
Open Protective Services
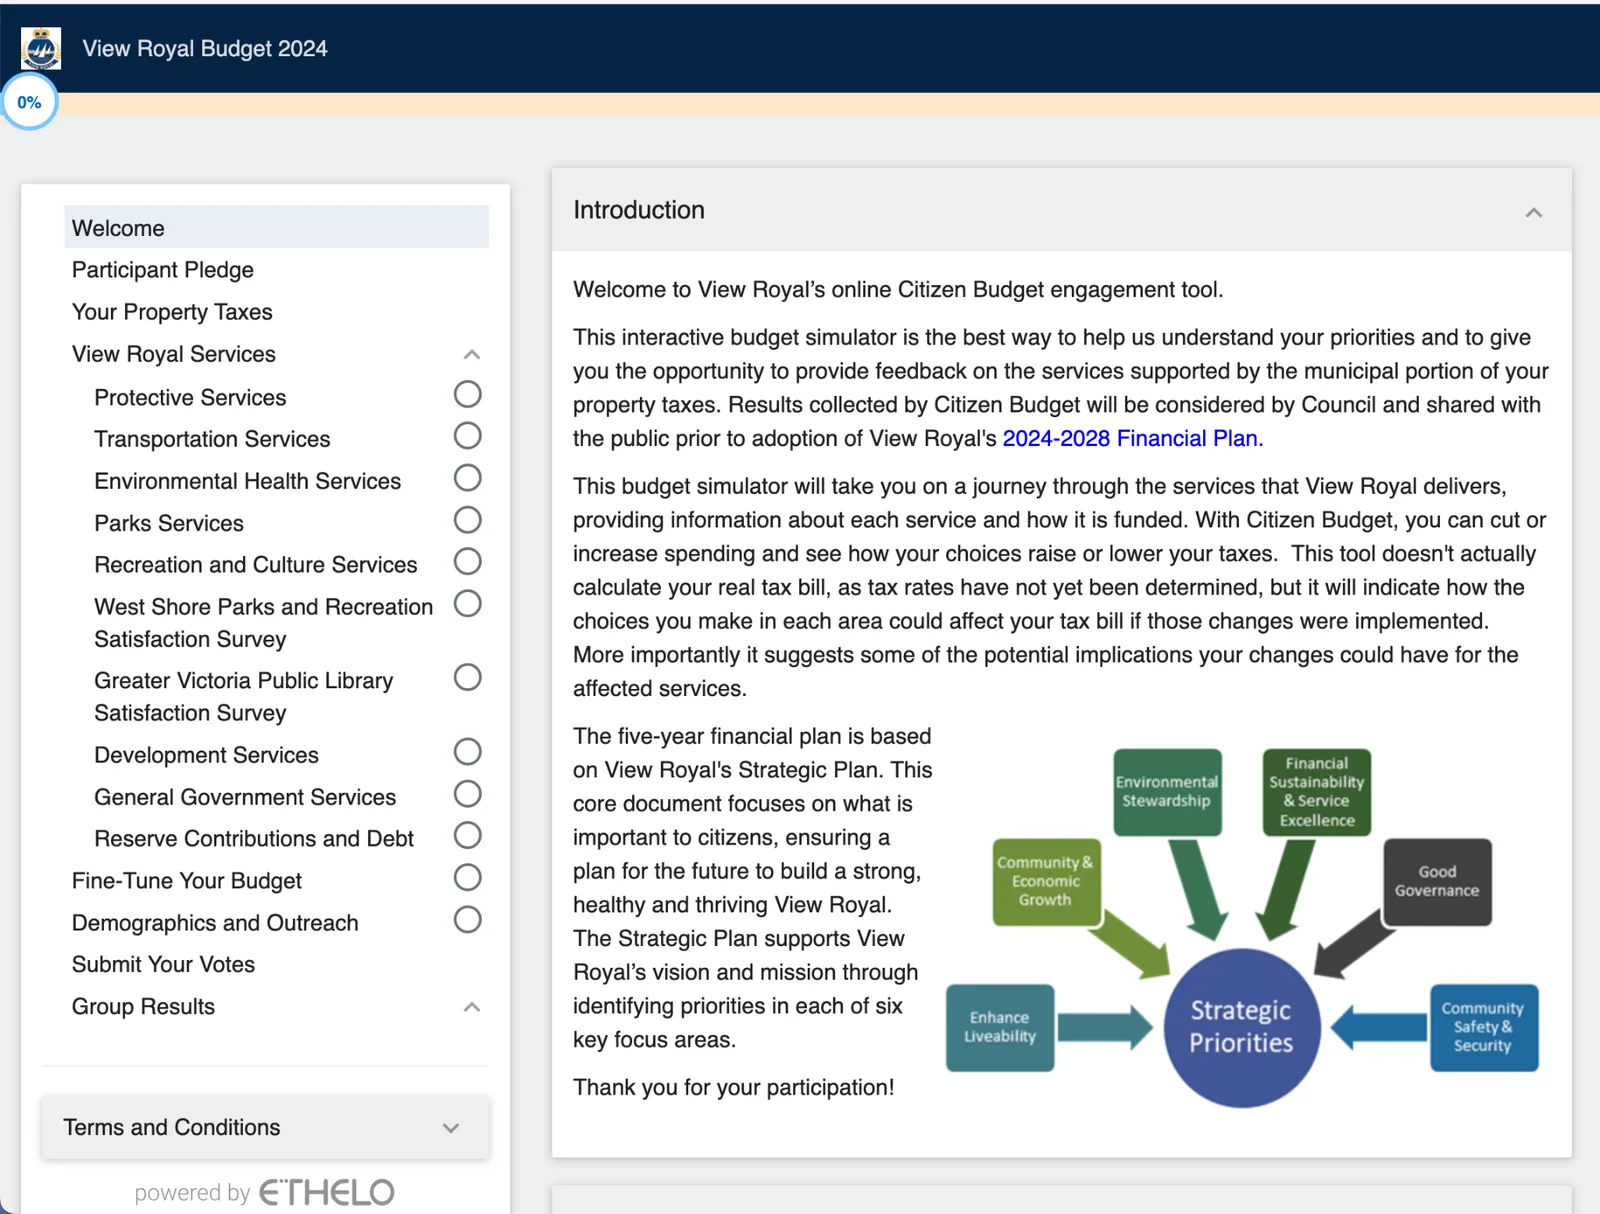(190, 397)
